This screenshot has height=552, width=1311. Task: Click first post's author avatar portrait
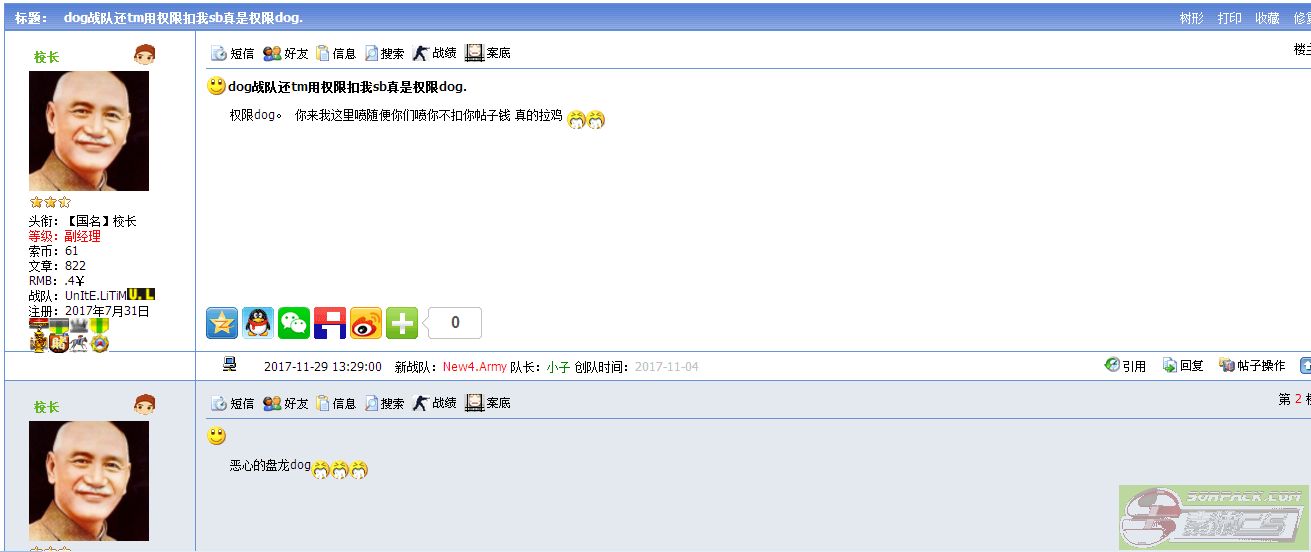click(x=89, y=131)
